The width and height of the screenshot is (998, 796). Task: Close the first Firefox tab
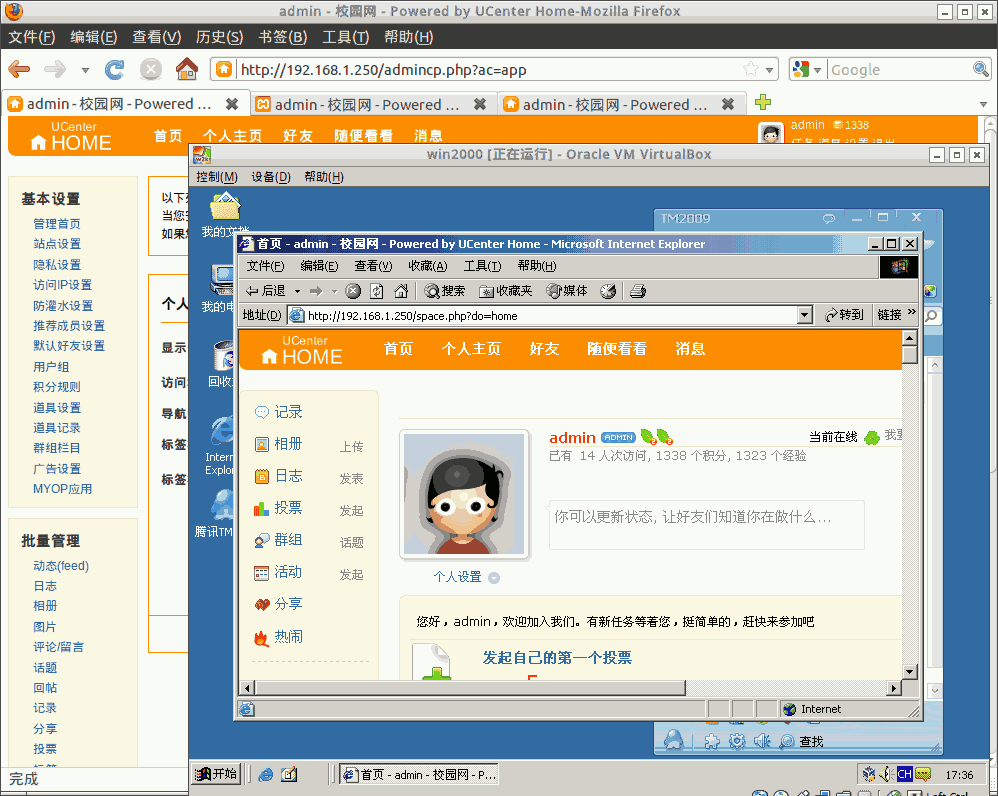tap(232, 104)
